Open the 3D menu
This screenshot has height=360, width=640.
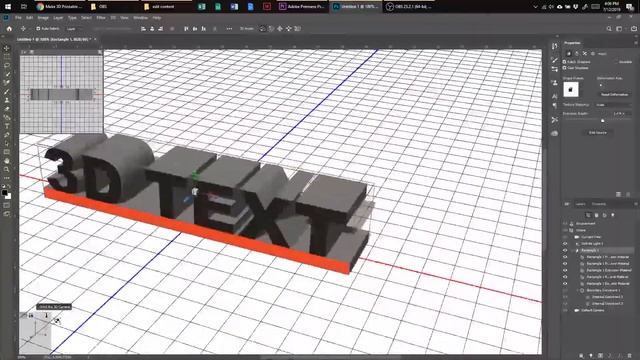point(113,18)
